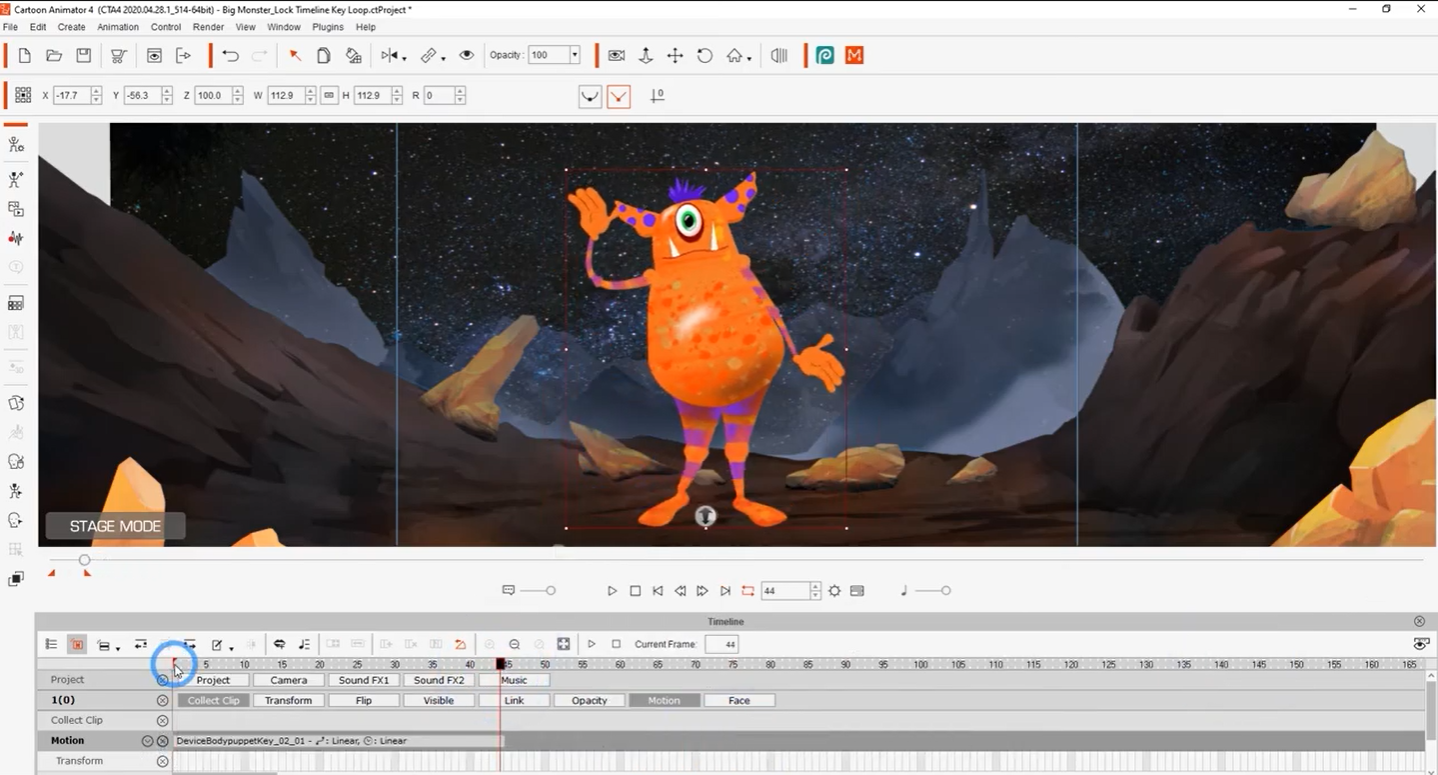Image resolution: width=1438 pixels, height=775 pixels.
Task: Collapse the Motion track with chevron circle
Action: click(x=148, y=741)
